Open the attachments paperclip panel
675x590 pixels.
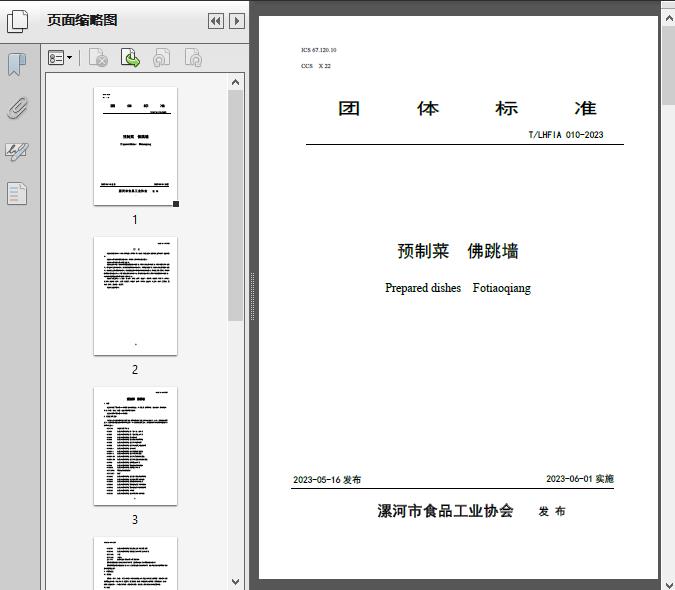17,108
